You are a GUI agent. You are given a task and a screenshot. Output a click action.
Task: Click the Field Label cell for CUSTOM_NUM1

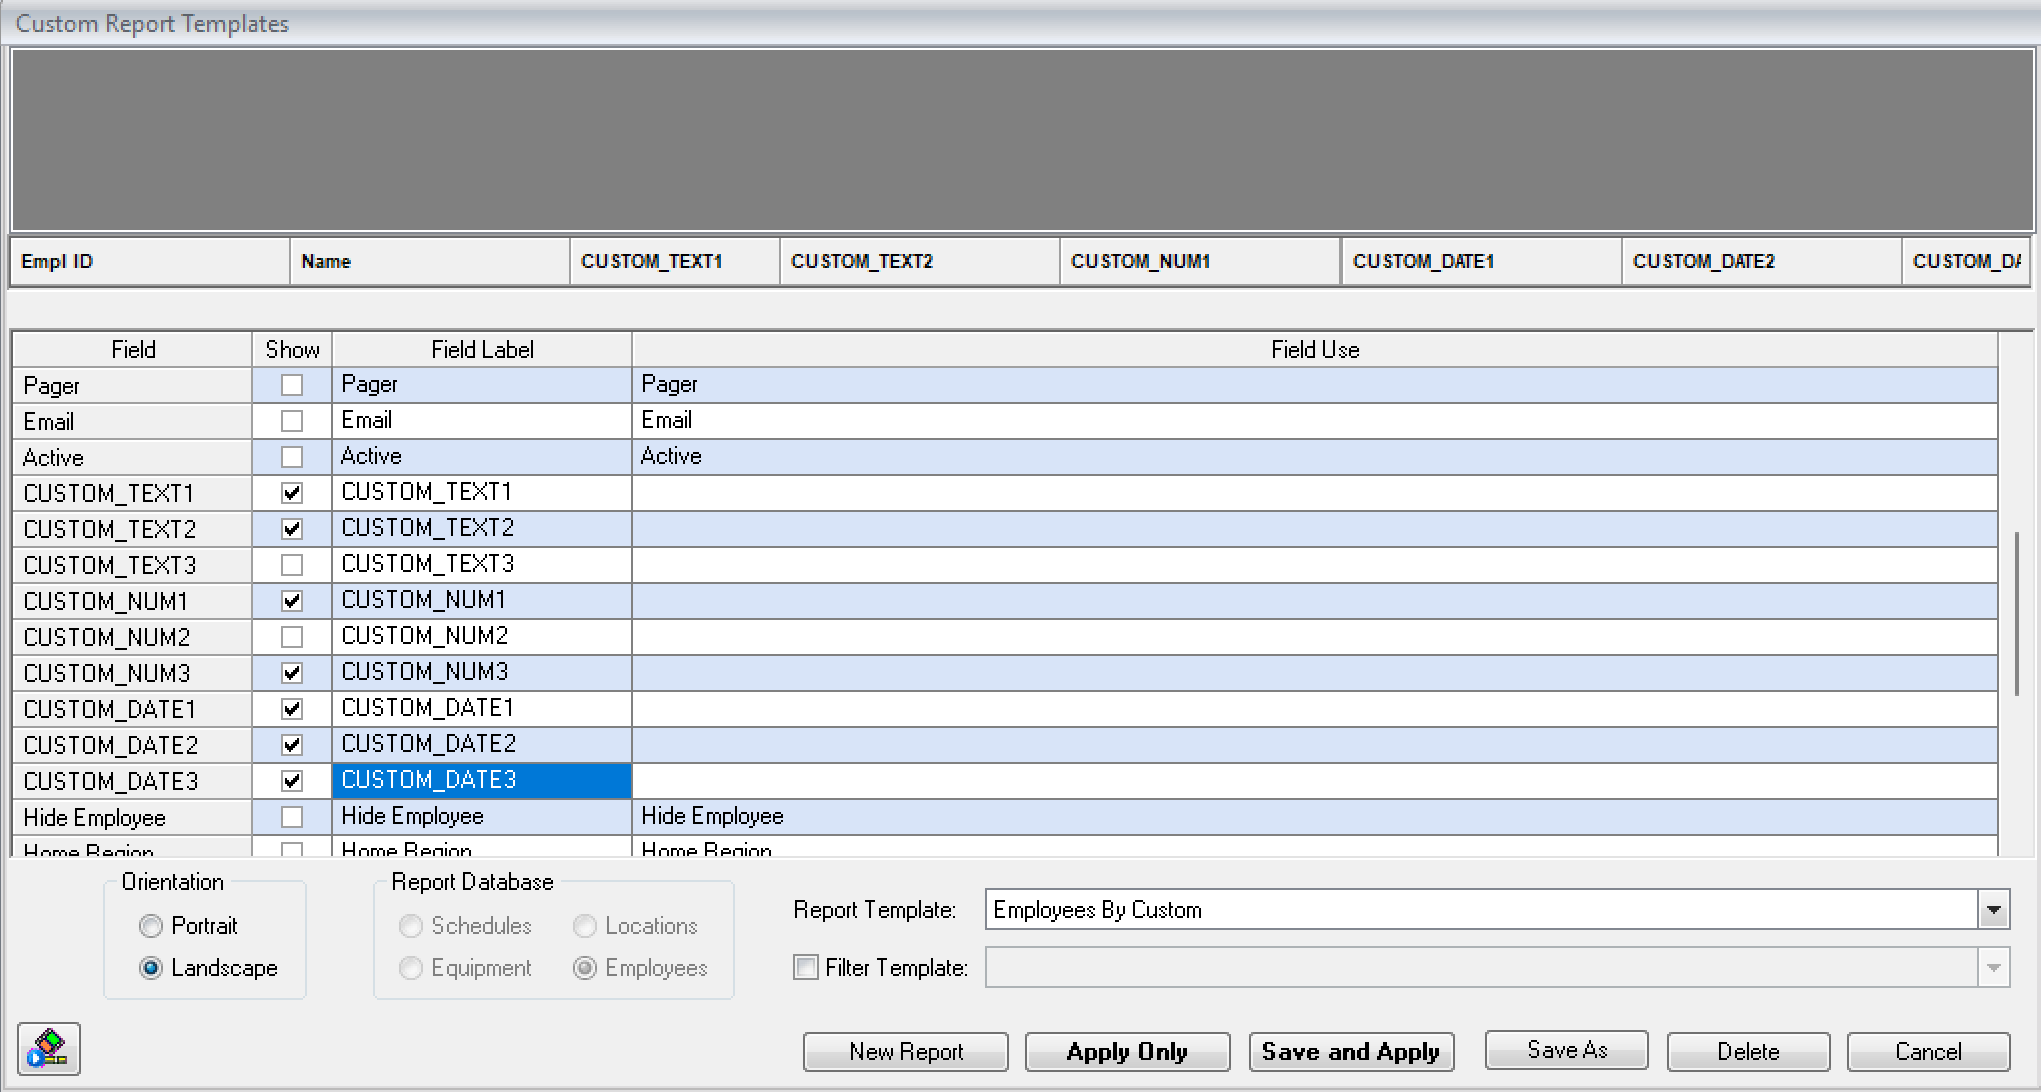pyautogui.click(x=482, y=600)
